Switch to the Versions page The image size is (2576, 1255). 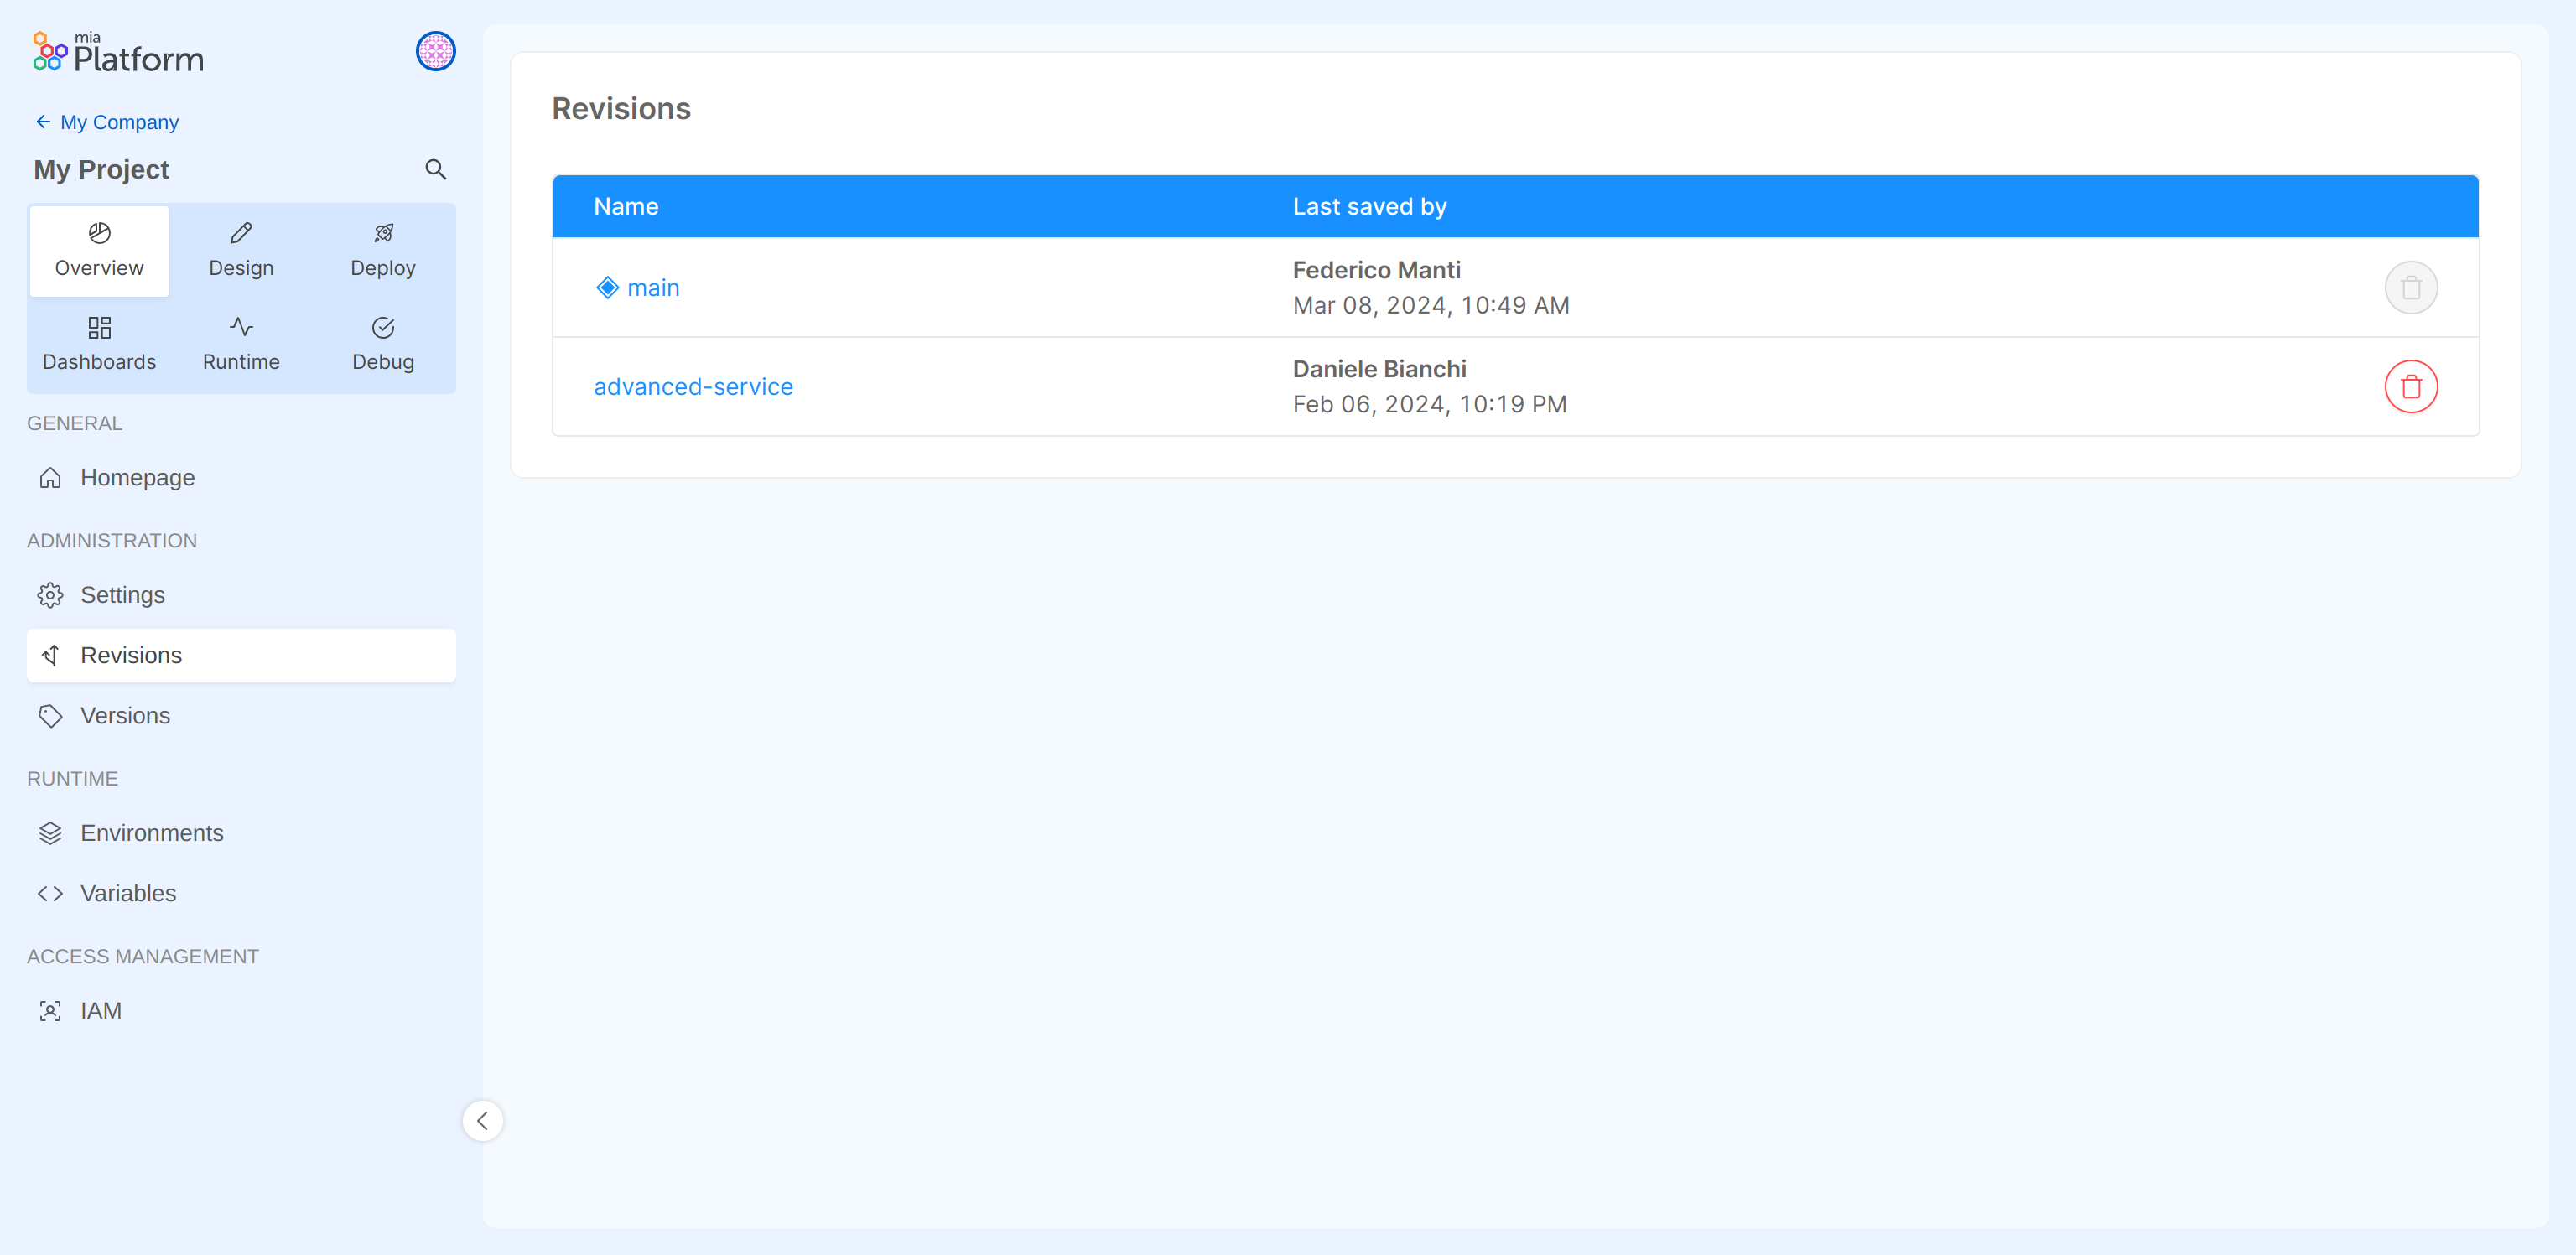coord(125,715)
